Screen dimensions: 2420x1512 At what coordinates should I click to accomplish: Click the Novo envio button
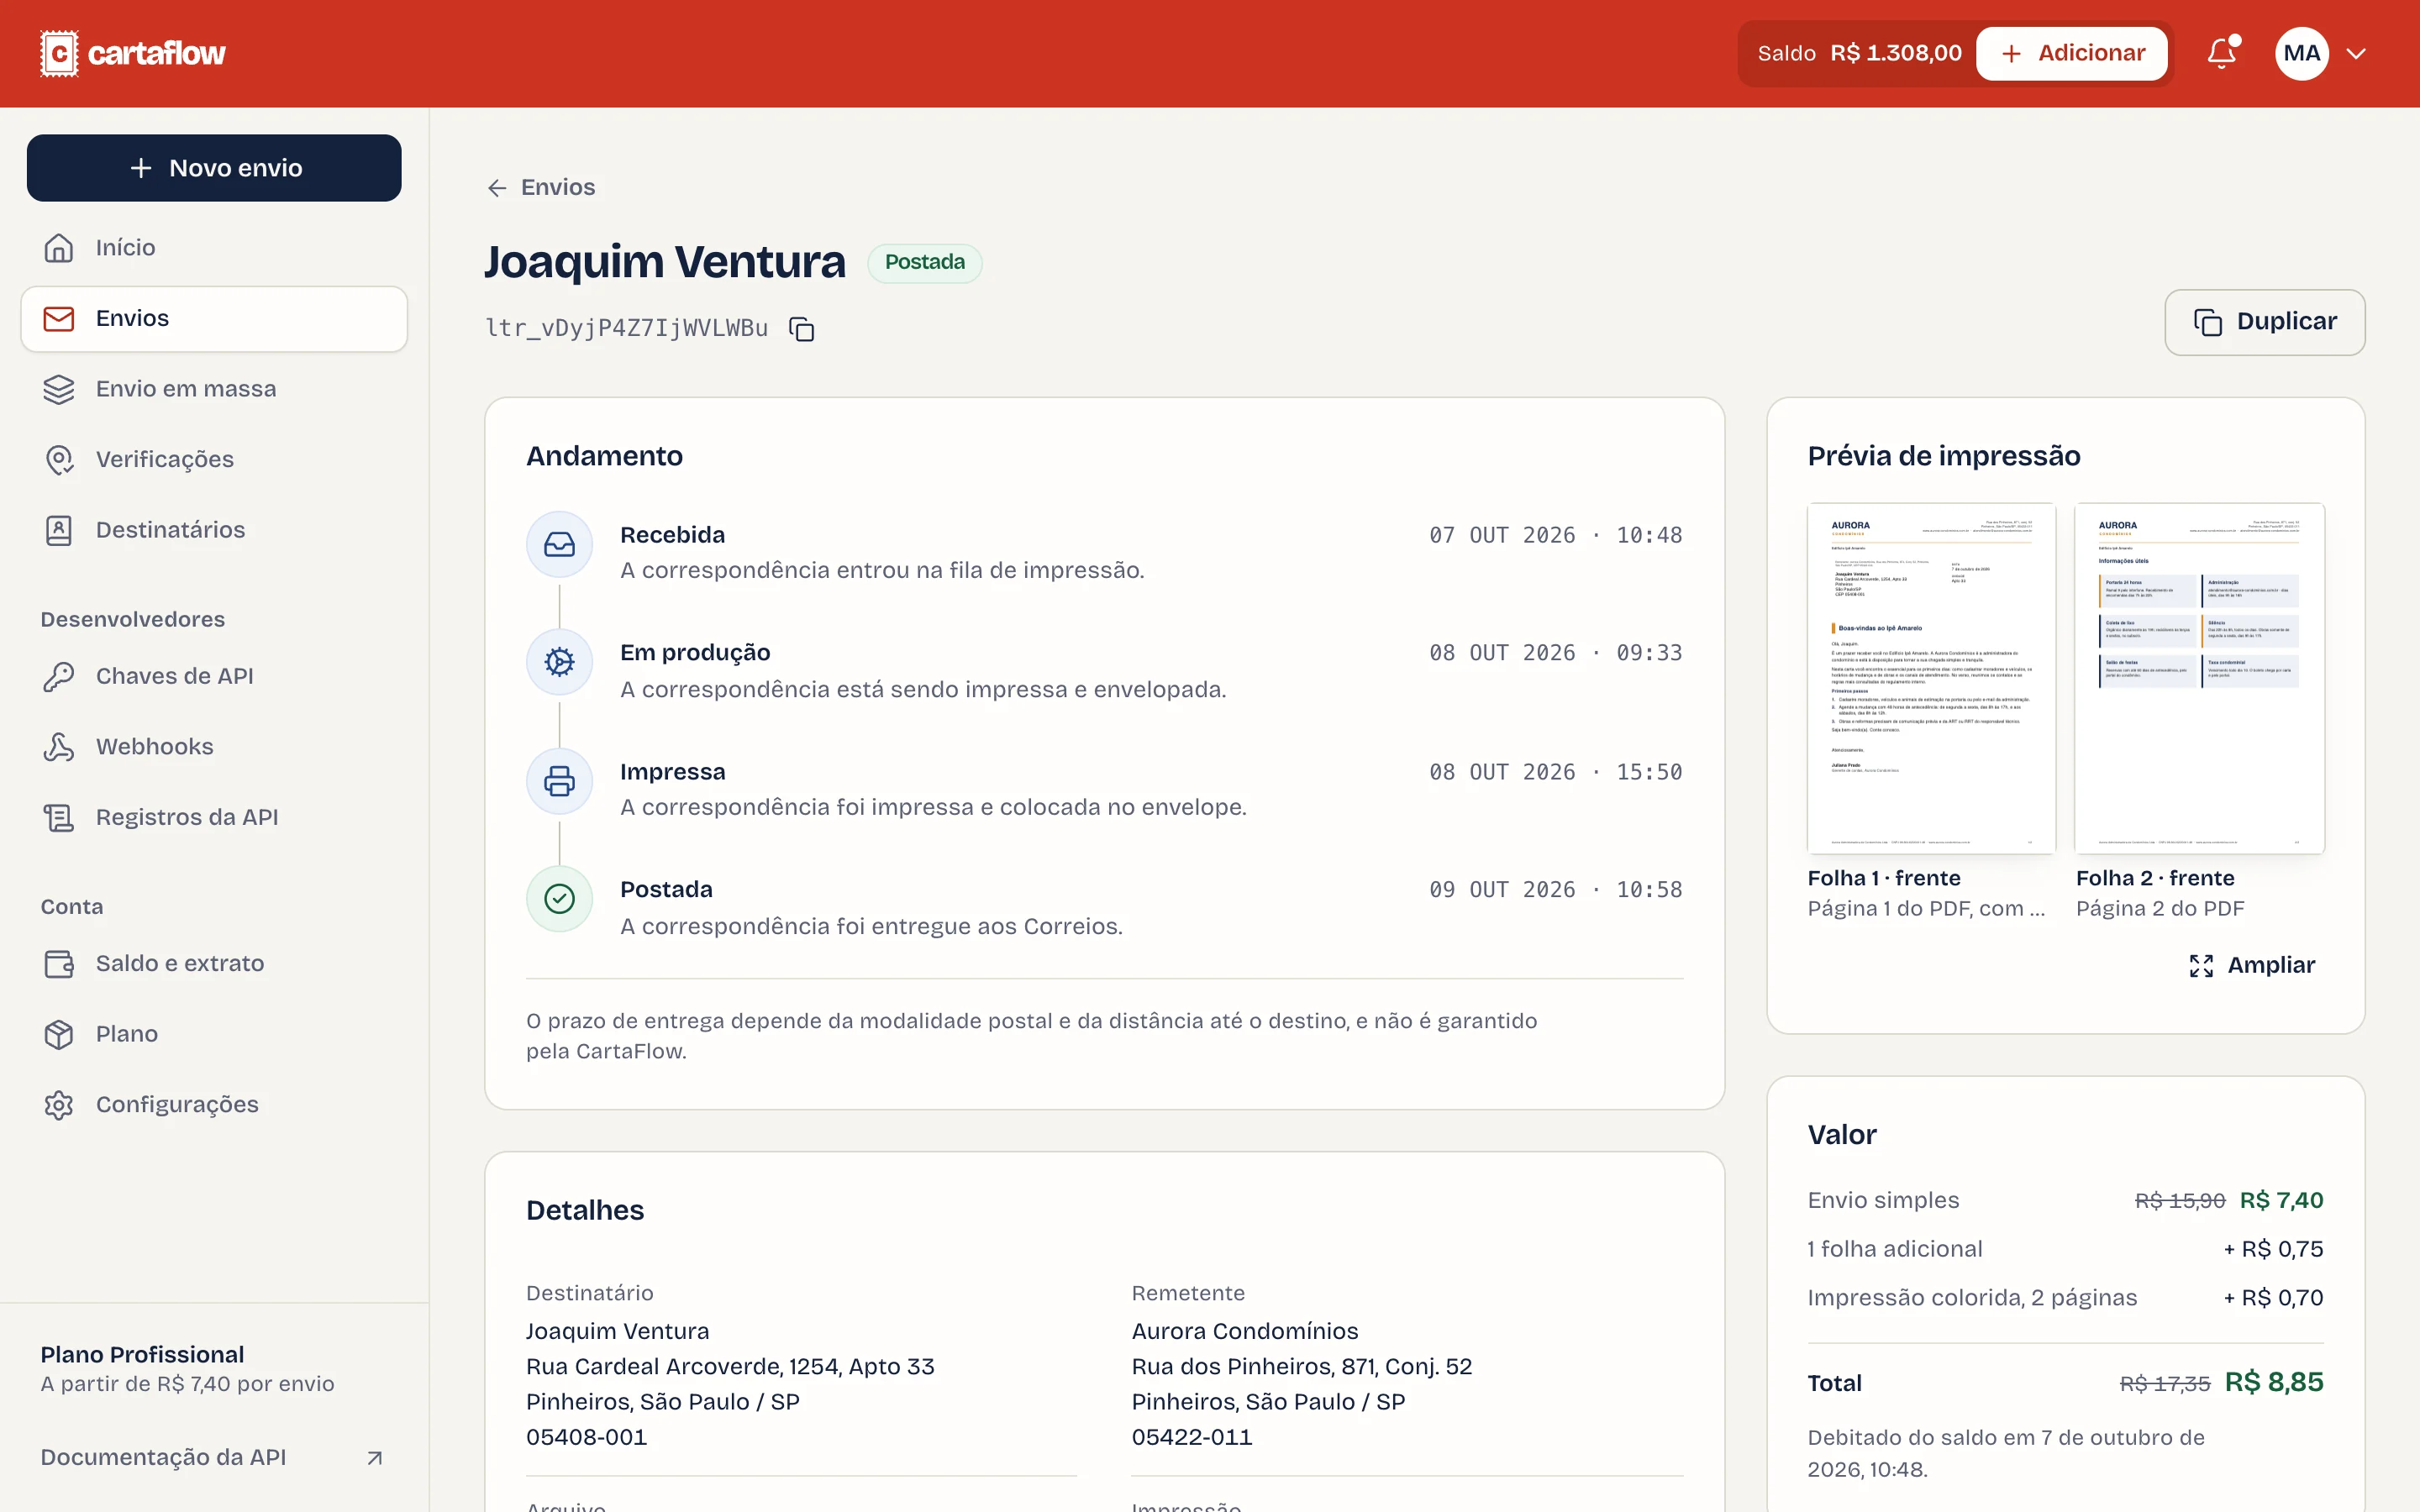point(214,168)
